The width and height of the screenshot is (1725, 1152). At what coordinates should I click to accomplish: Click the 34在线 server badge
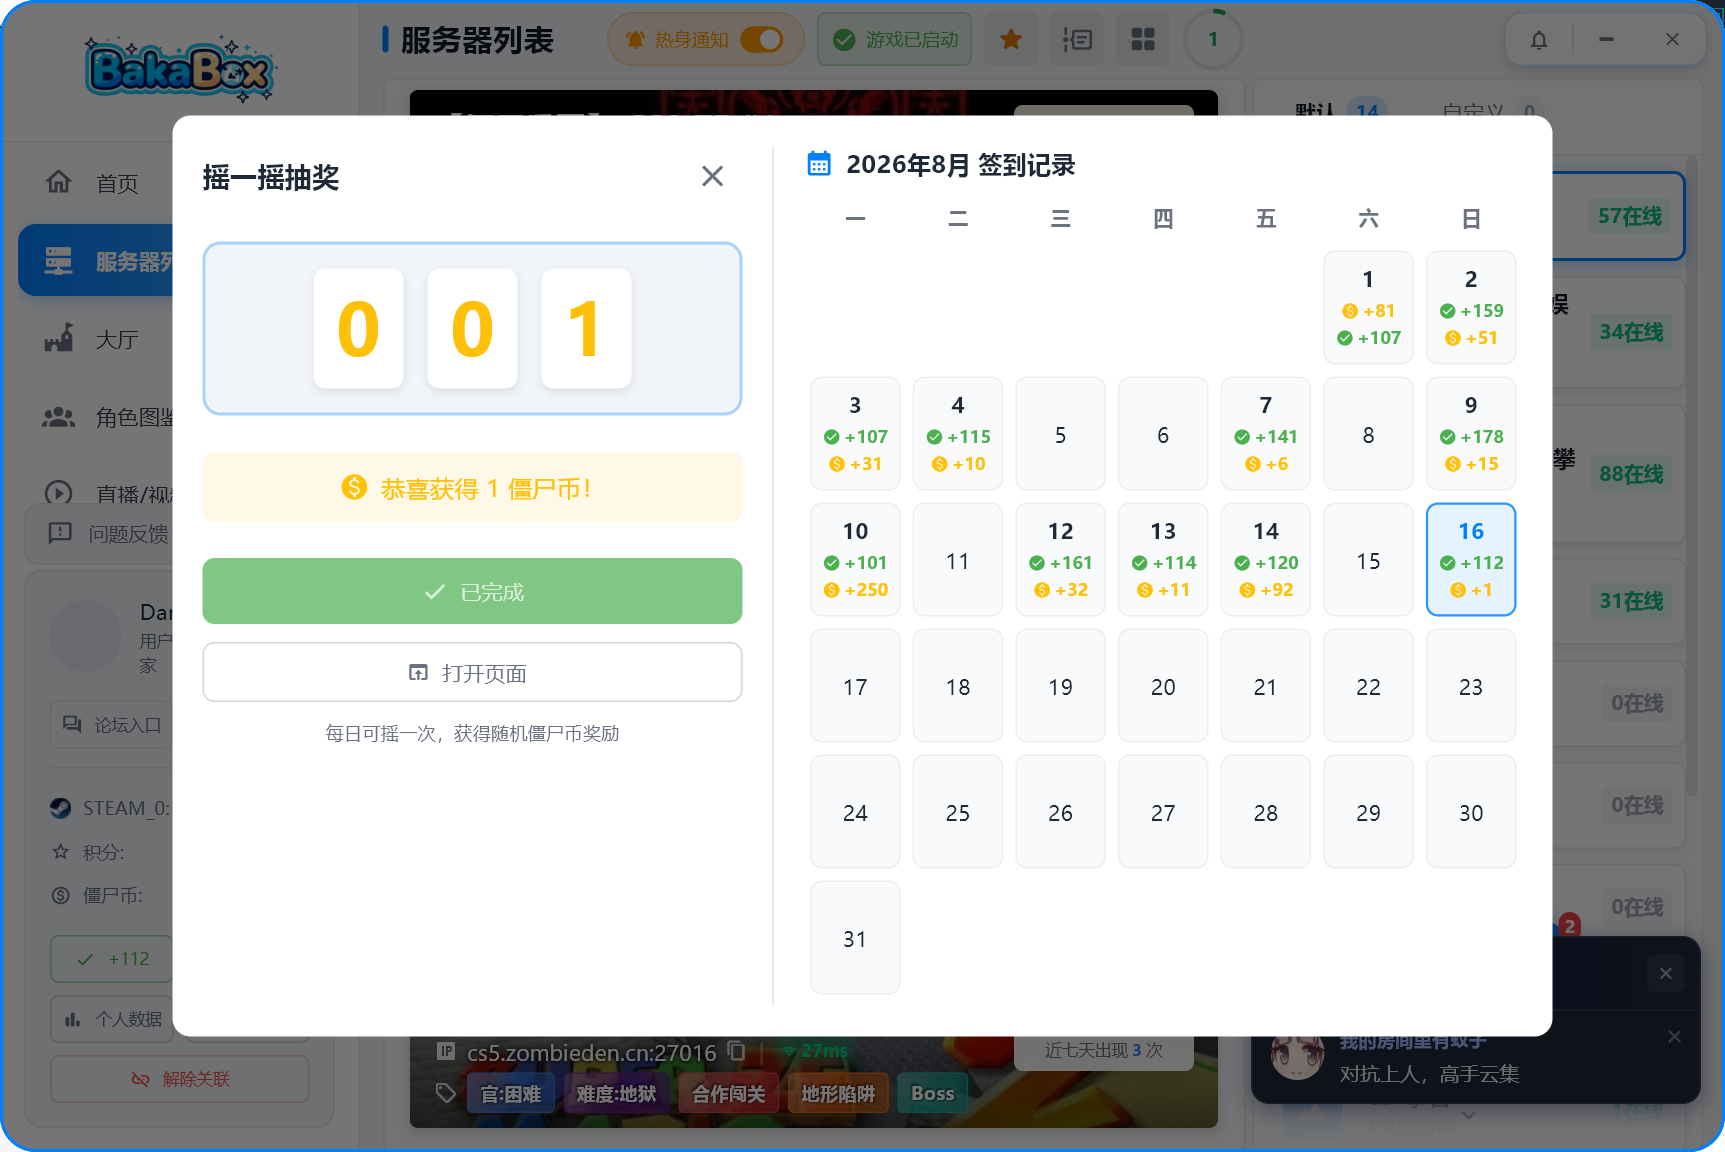coord(1631,332)
